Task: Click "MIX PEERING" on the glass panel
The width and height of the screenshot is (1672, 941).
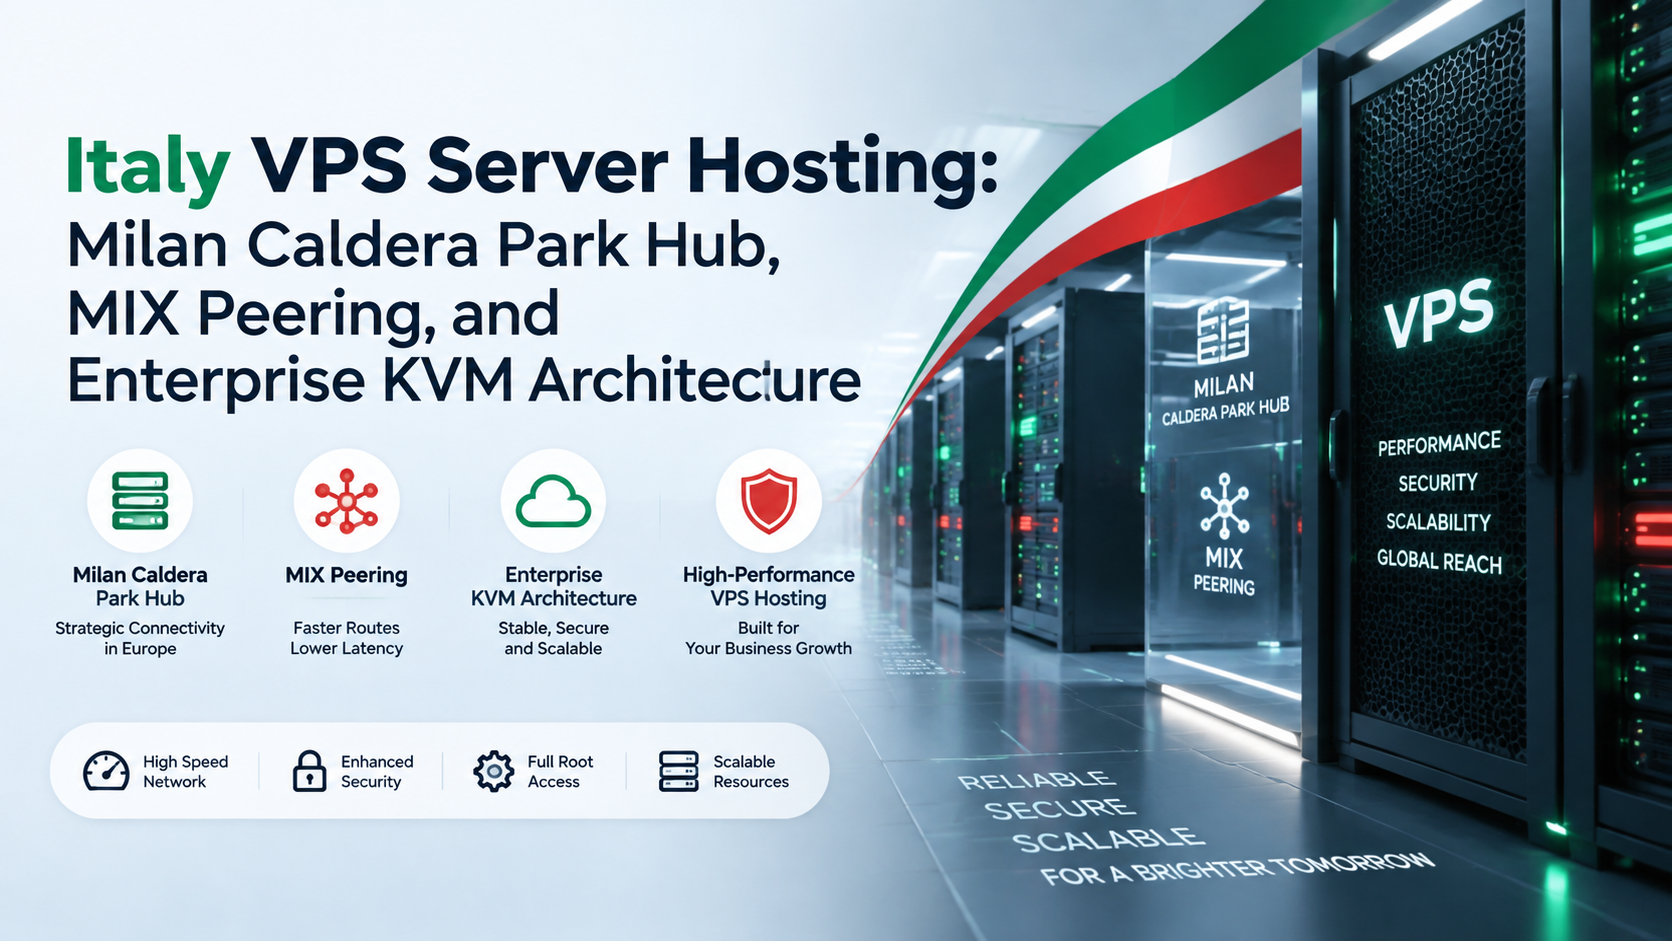Action: (1224, 571)
